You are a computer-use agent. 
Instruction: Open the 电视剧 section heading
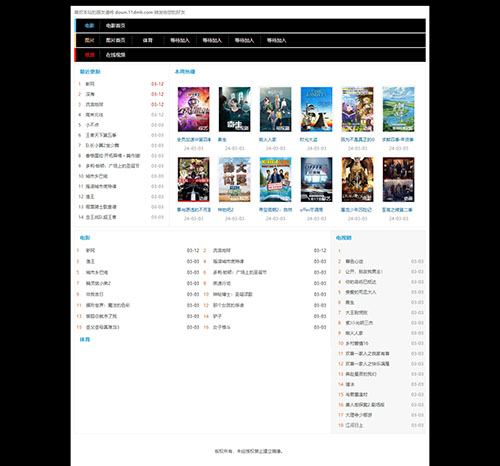coord(344,238)
